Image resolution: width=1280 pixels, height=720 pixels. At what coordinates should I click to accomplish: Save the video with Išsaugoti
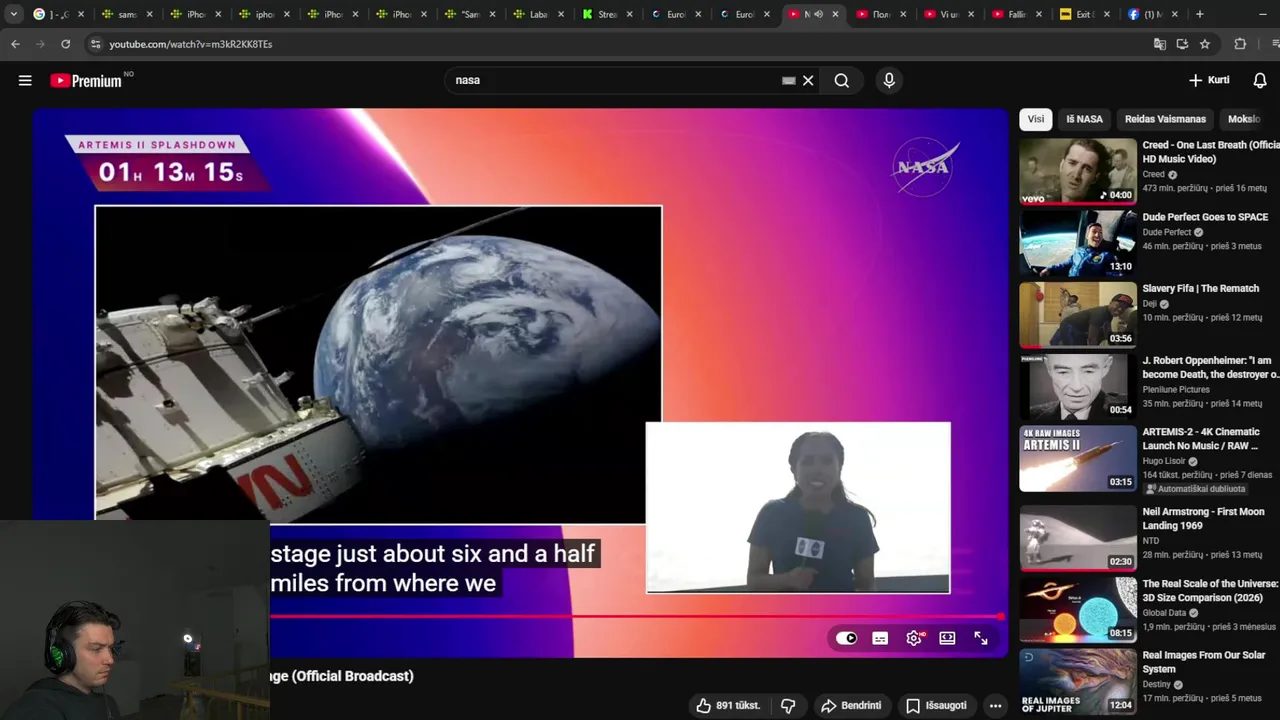pyautogui.click(x=936, y=705)
